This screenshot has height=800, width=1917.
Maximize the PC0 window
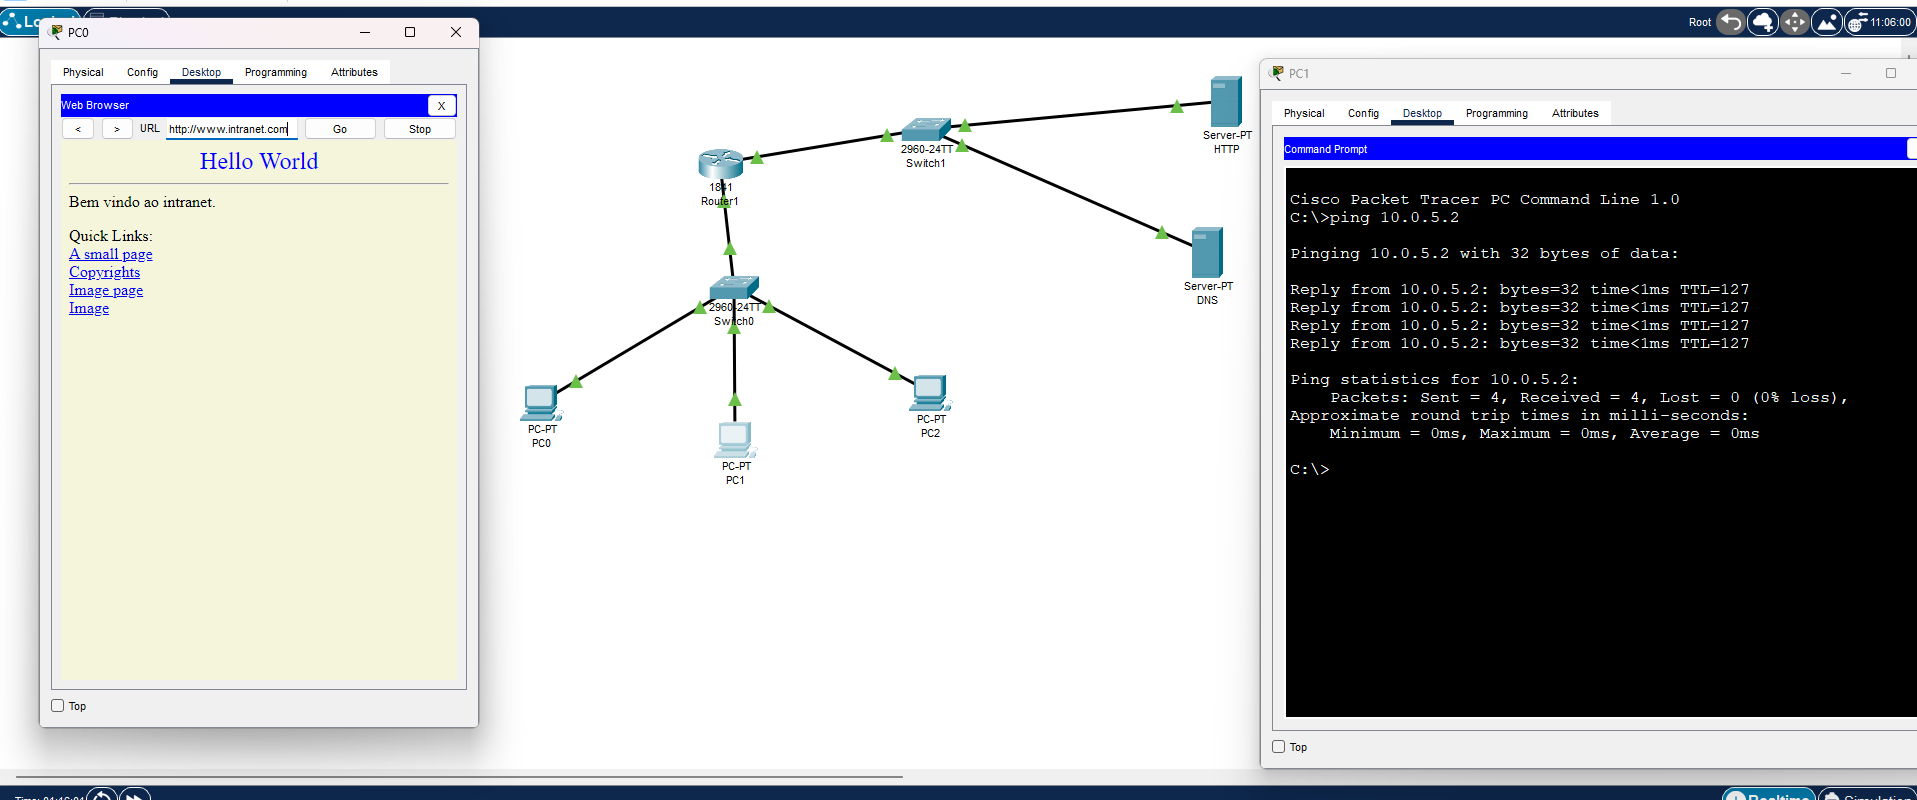pos(410,32)
